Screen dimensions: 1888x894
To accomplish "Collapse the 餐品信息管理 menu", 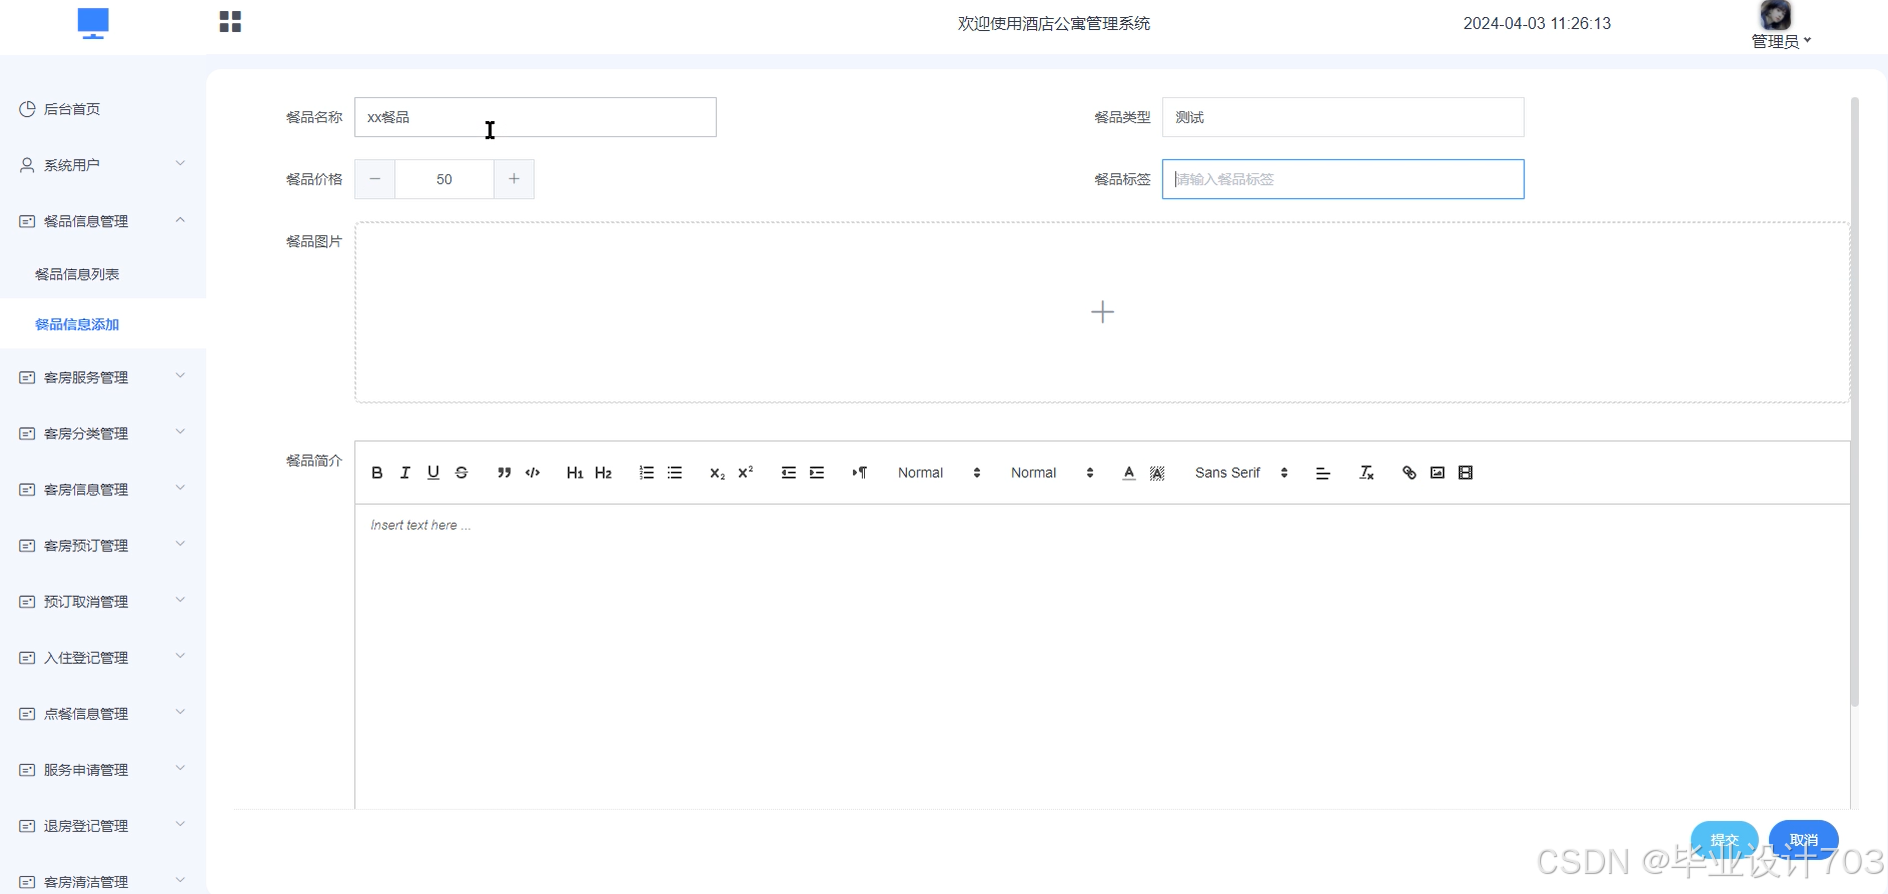I will point(103,221).
